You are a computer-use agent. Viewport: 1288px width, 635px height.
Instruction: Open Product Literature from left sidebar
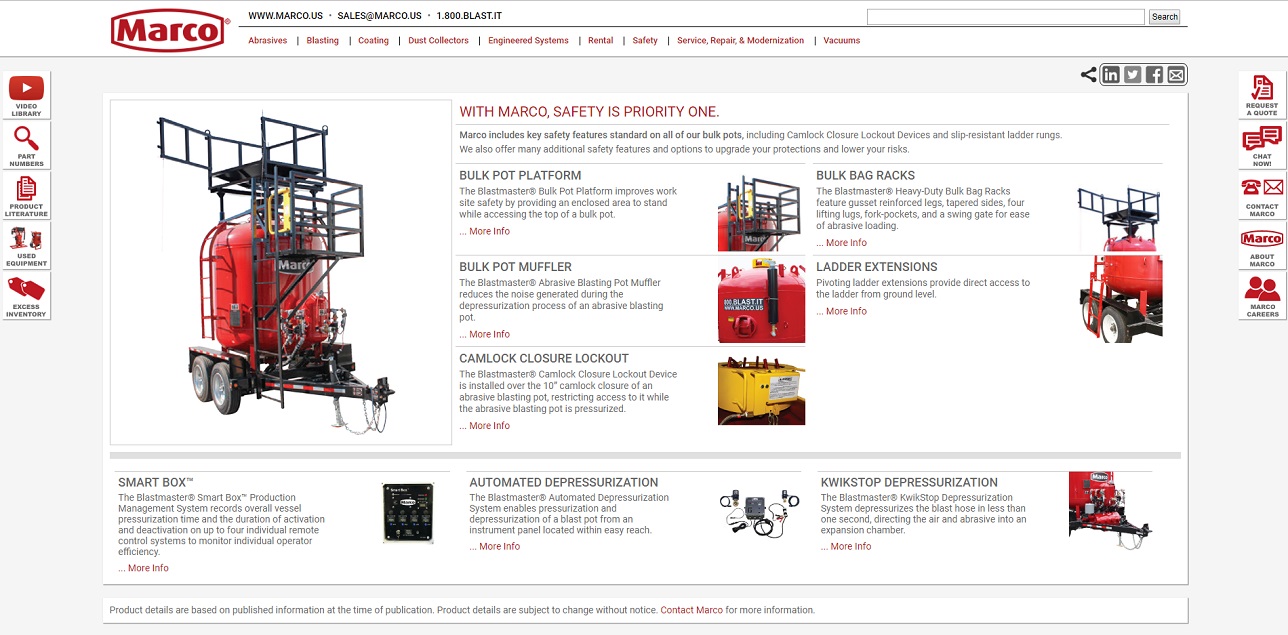click(26, 195)
